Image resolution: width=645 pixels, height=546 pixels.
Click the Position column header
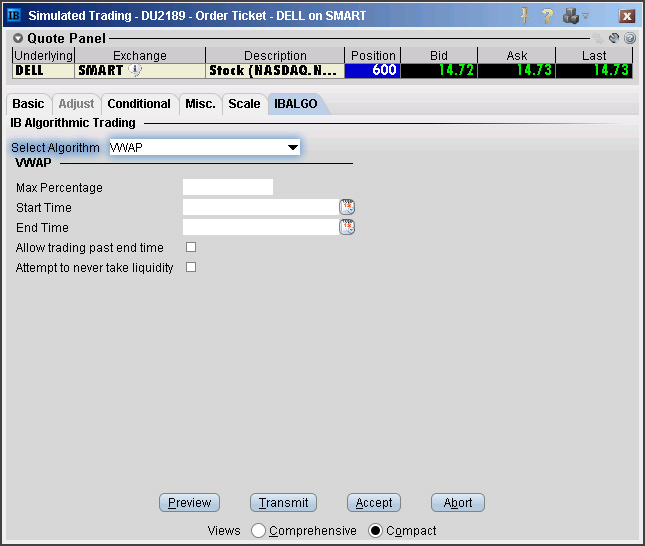(373, 56)
